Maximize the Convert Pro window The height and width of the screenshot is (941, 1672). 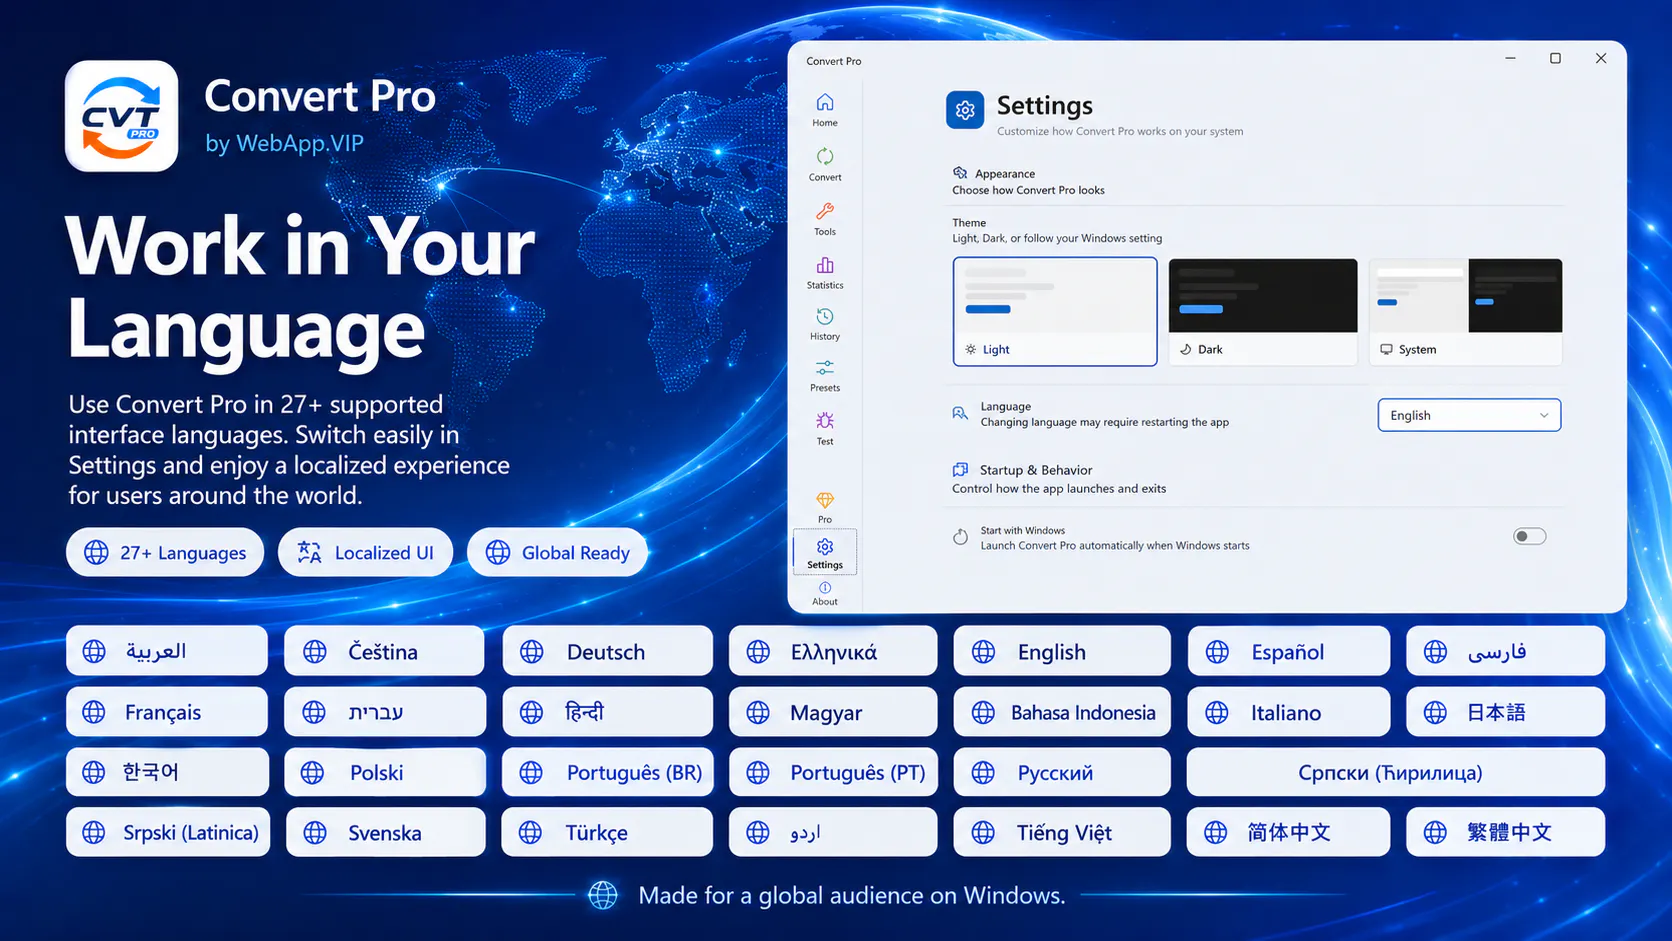[x=1555, y=58]
